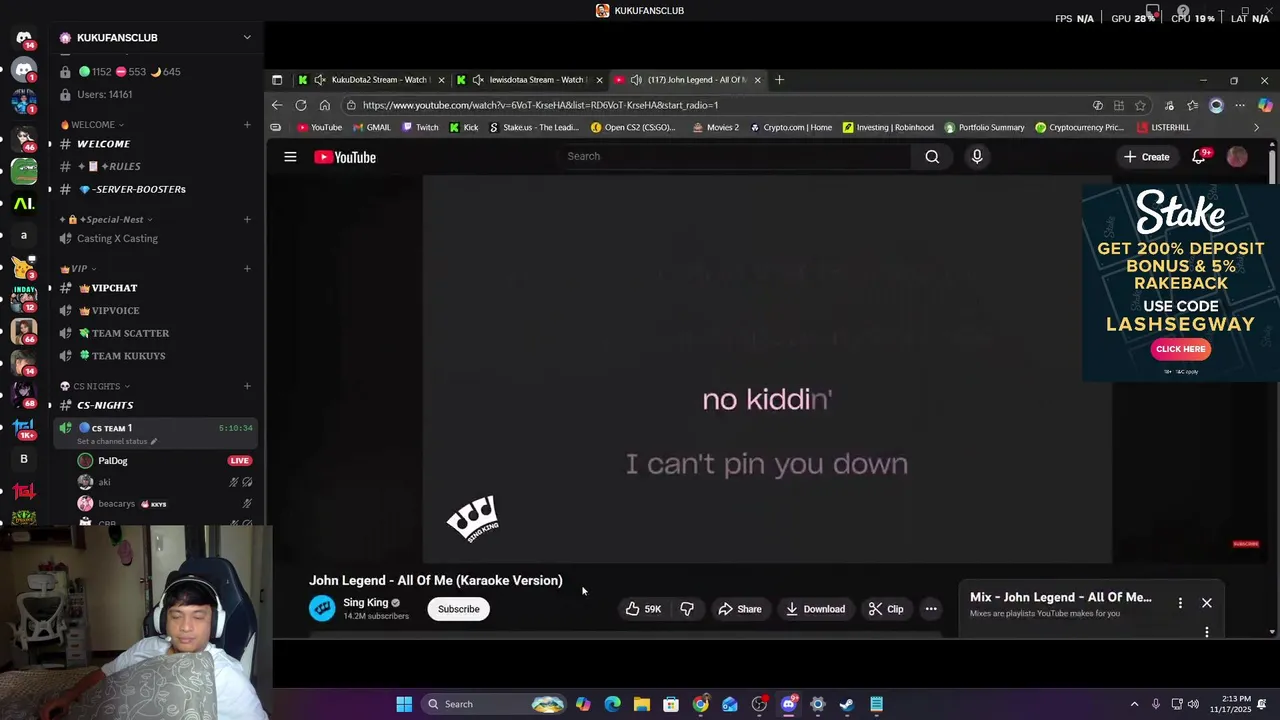The width and height of the screenshot is (1280, 720).
Task: Select PalDog in CS TEAM 1
Action: tap(112, 461)
